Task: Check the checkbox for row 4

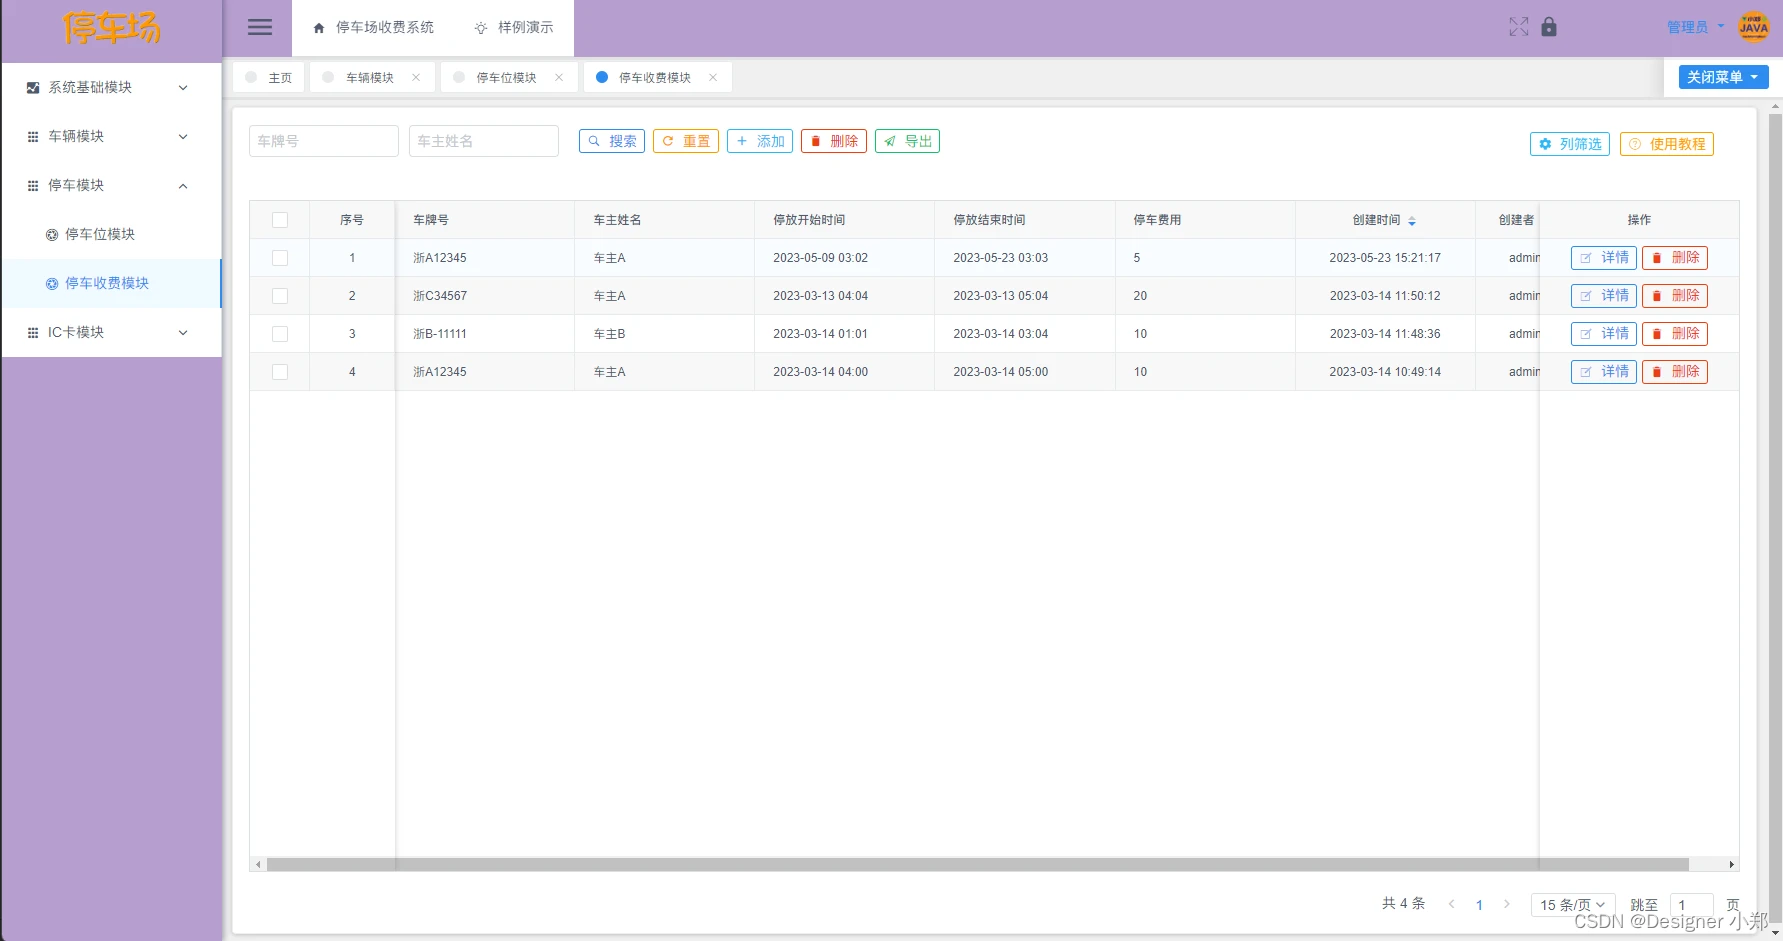Action: click(280, 372)
